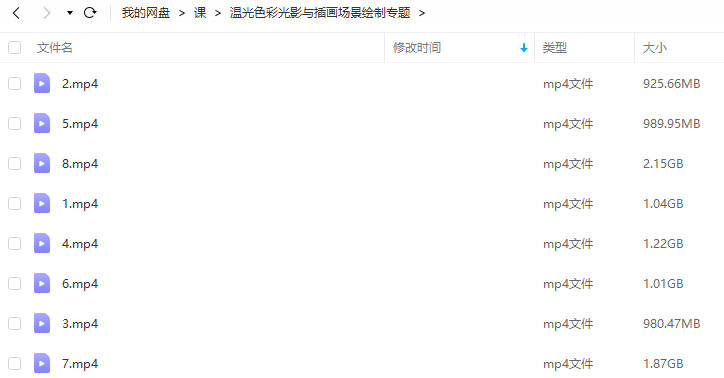Check the box for 8.mp4
Screen dimensions: 724x378
pos(15,163)
